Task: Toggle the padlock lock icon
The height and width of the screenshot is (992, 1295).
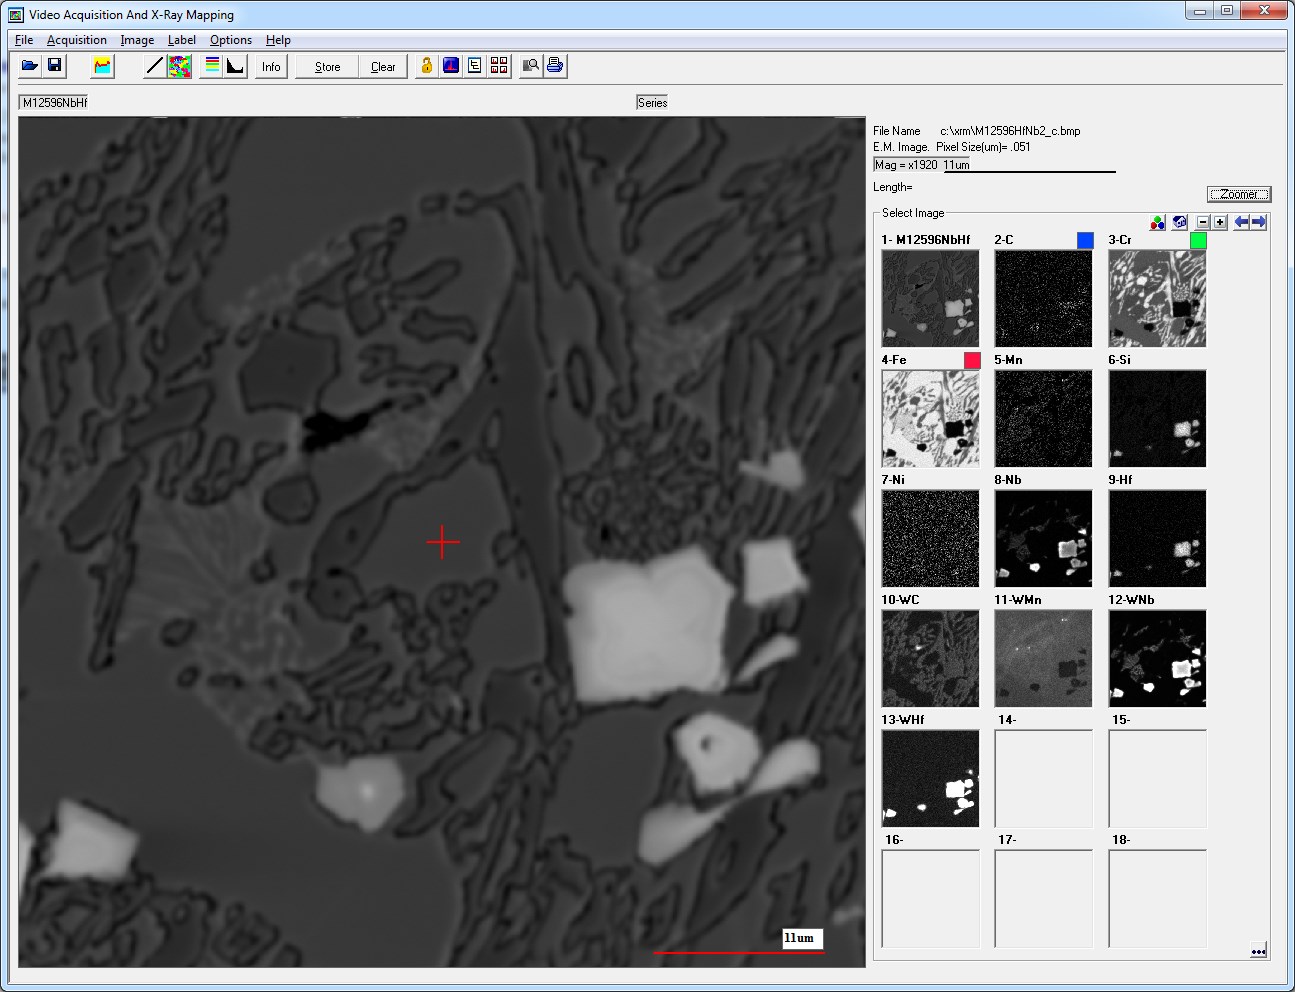Action: (x=427, y=66)
